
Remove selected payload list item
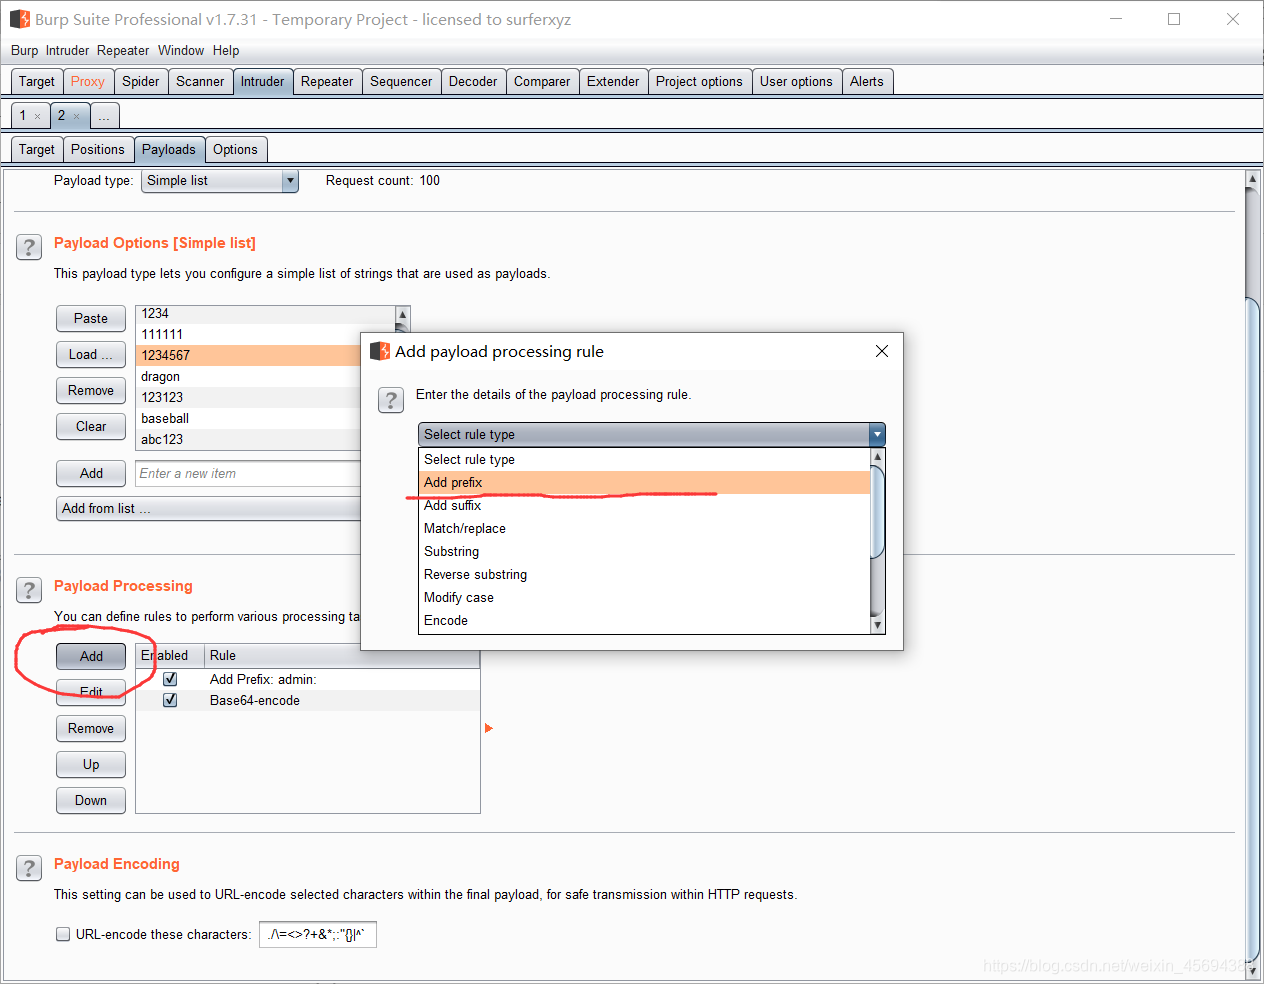coord(91,390)
